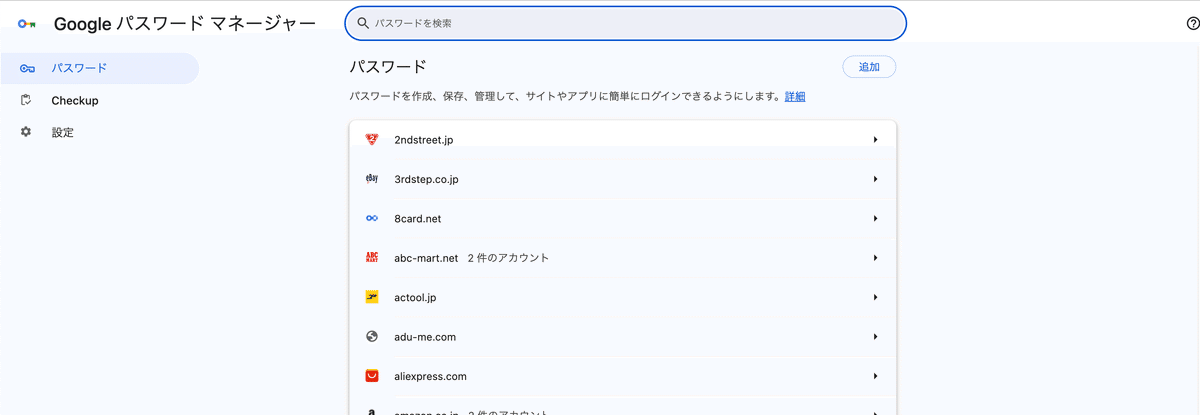1200x415 pixels.
Task: Click the adu-me.com globe favicon
Action: [372, 337]
